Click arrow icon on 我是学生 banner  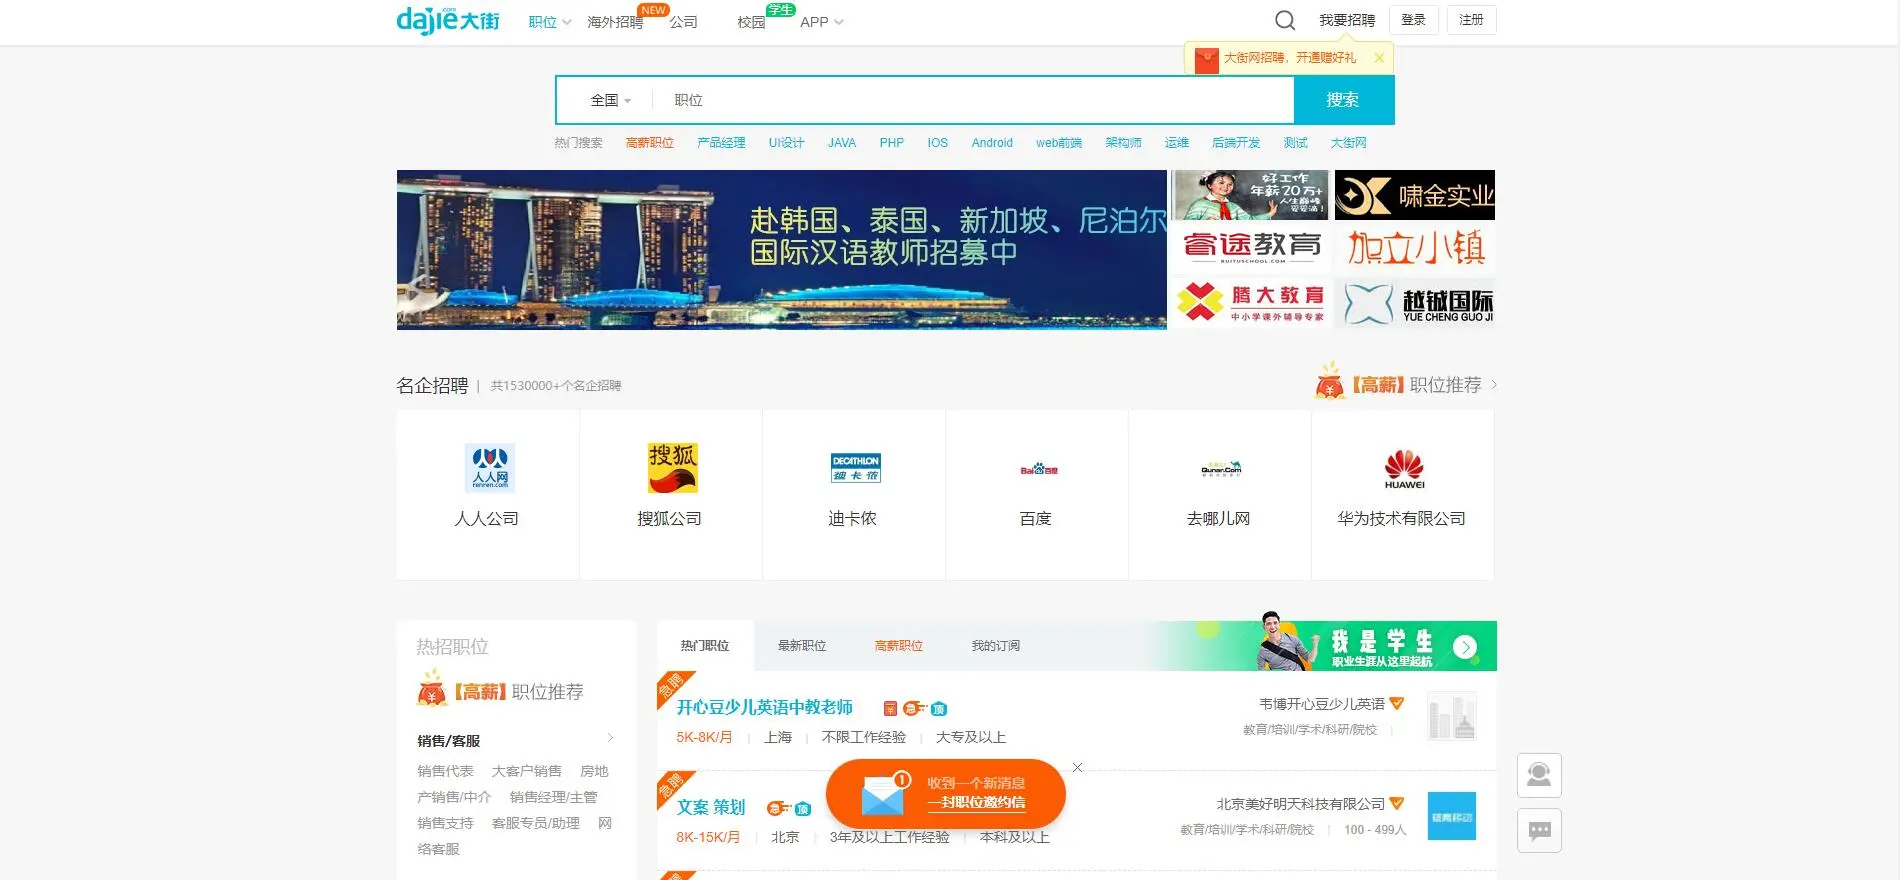click(x=1465, y=647)
